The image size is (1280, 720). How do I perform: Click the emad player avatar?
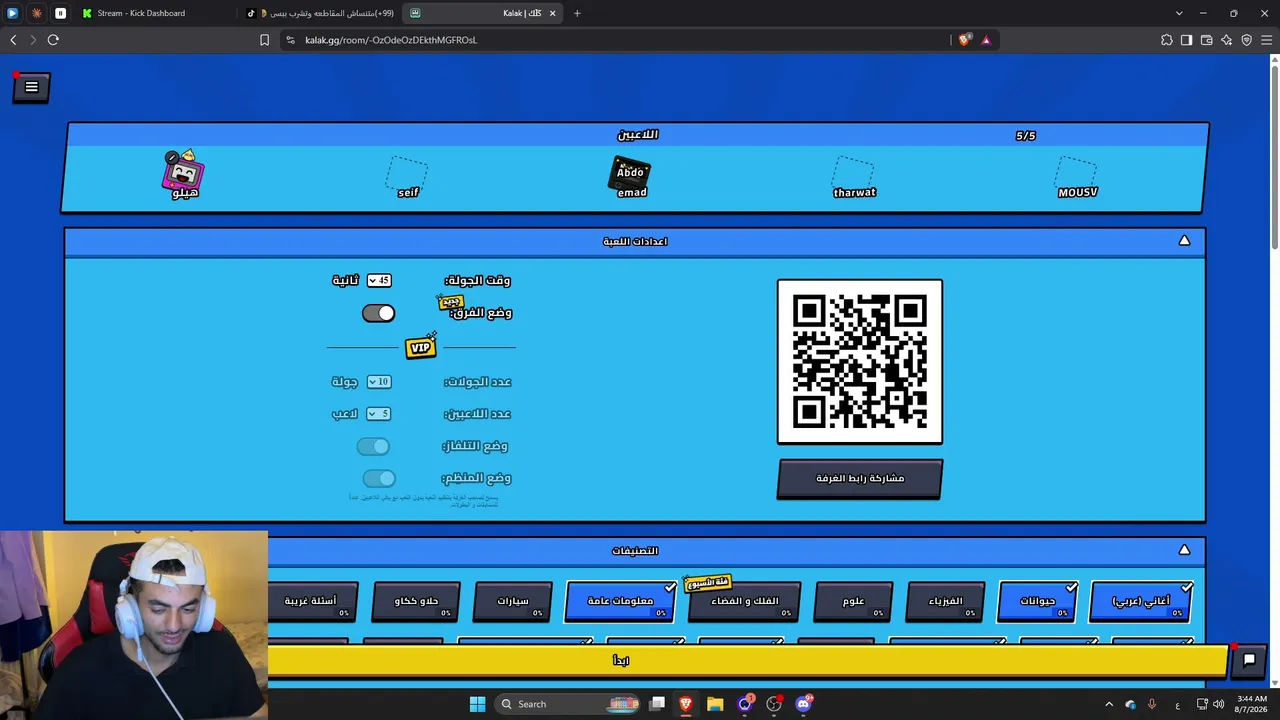click(630, 176)
